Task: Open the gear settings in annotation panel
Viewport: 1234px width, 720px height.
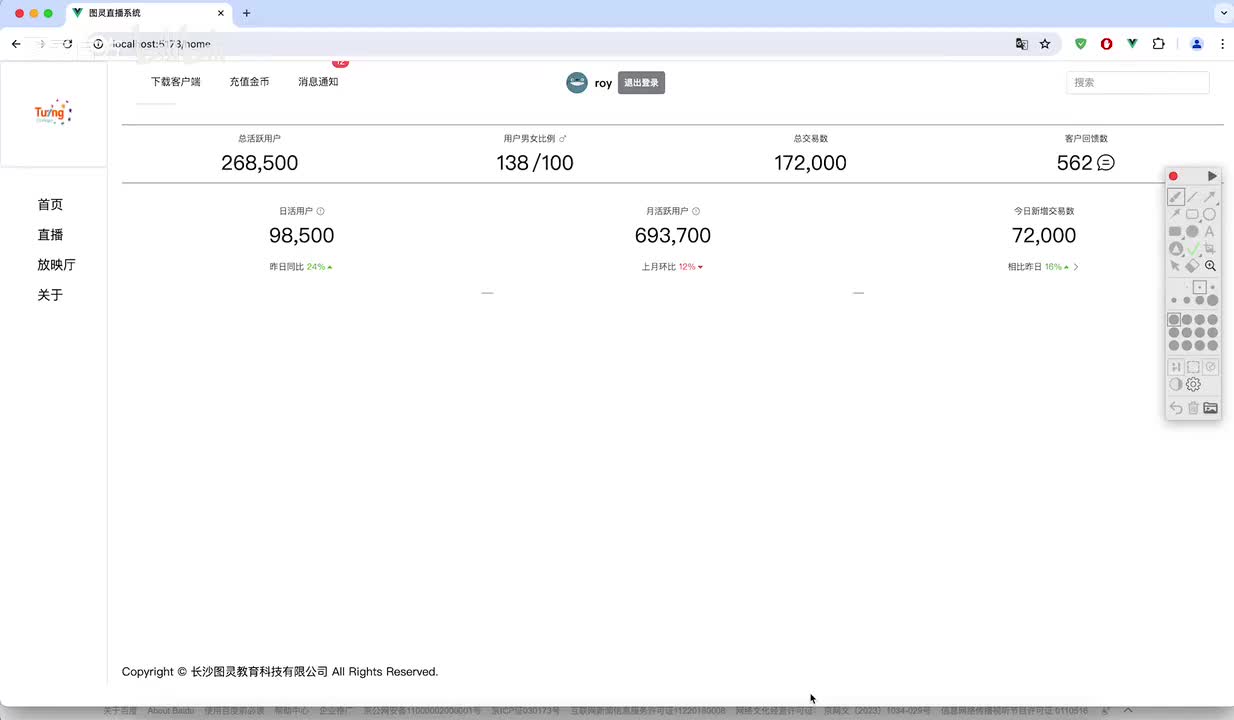Action: click(x=1193, y=384)
